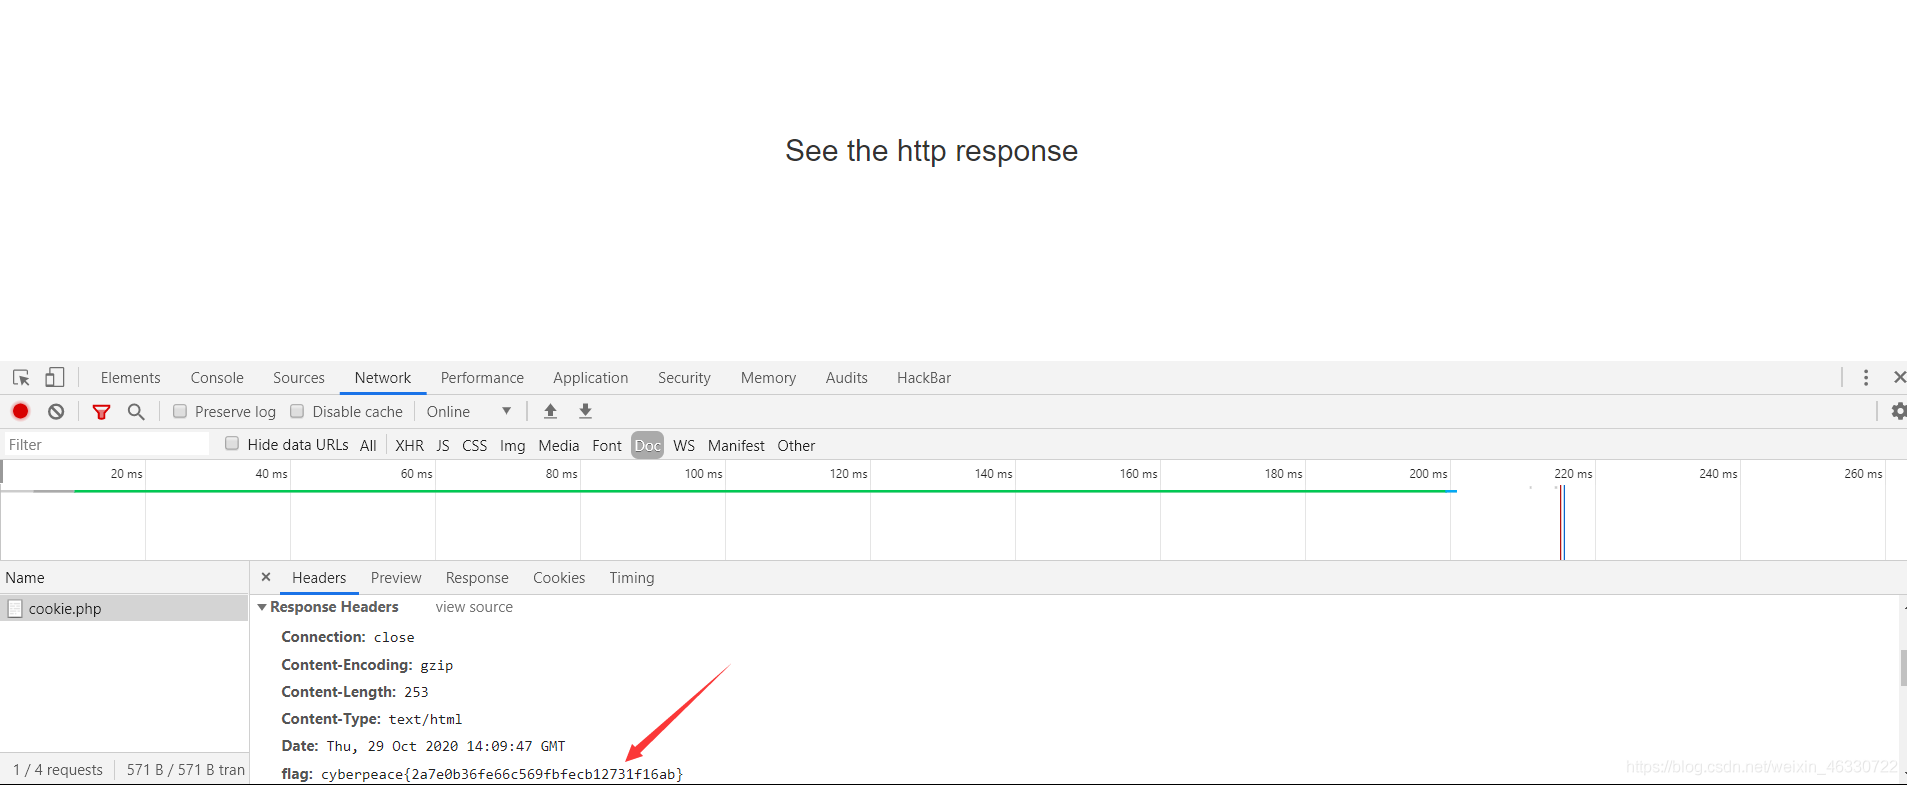The height and width of the screenshot is (785, 1907).
Task: Click Connection value close
Action: click(394, 637)
